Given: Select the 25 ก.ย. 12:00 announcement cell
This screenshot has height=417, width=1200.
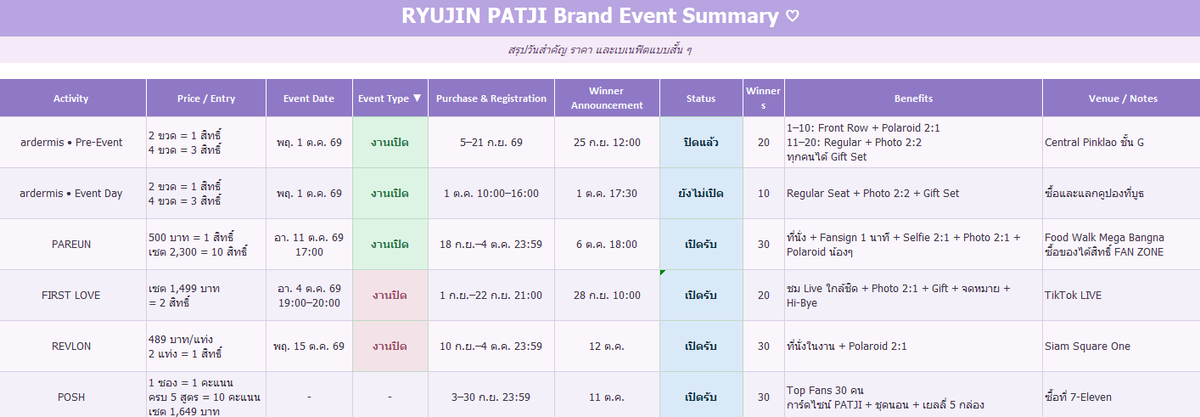Looking at the screenshot, I should click(x=607, y=142).
